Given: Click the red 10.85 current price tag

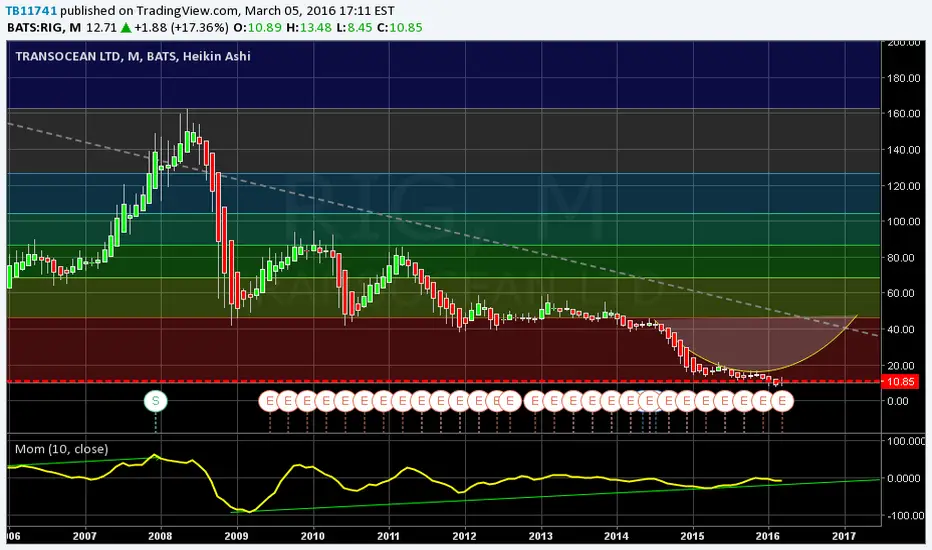Looking at the screenshot, I should coord(900,382).
